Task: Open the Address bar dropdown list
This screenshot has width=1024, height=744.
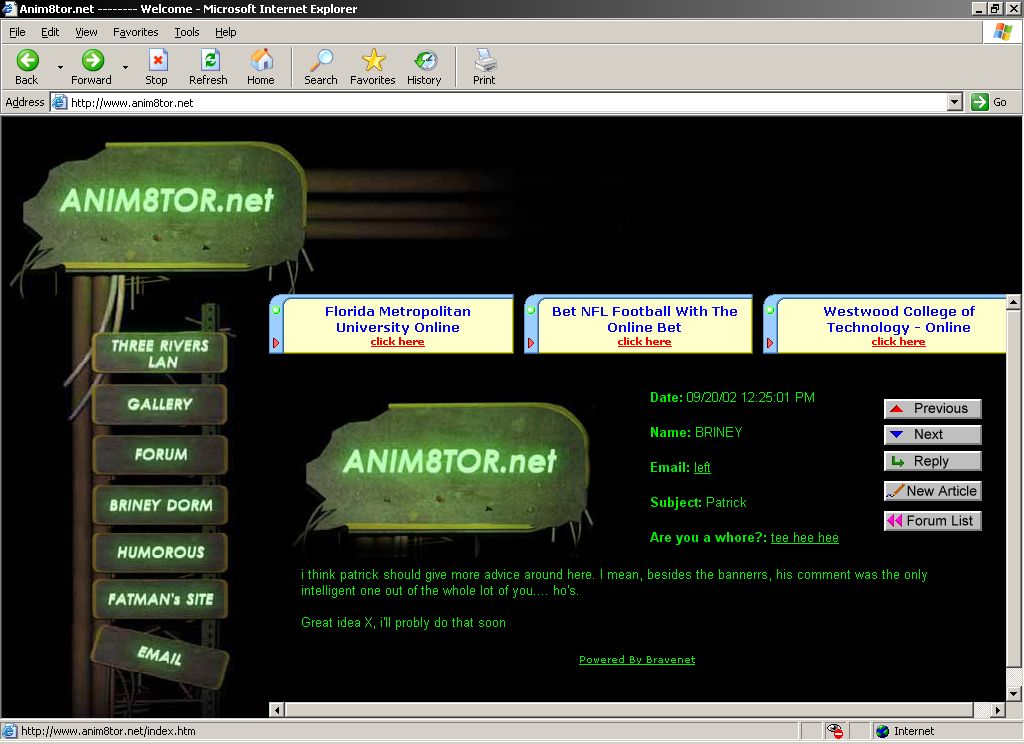Action: coord(955,102)
